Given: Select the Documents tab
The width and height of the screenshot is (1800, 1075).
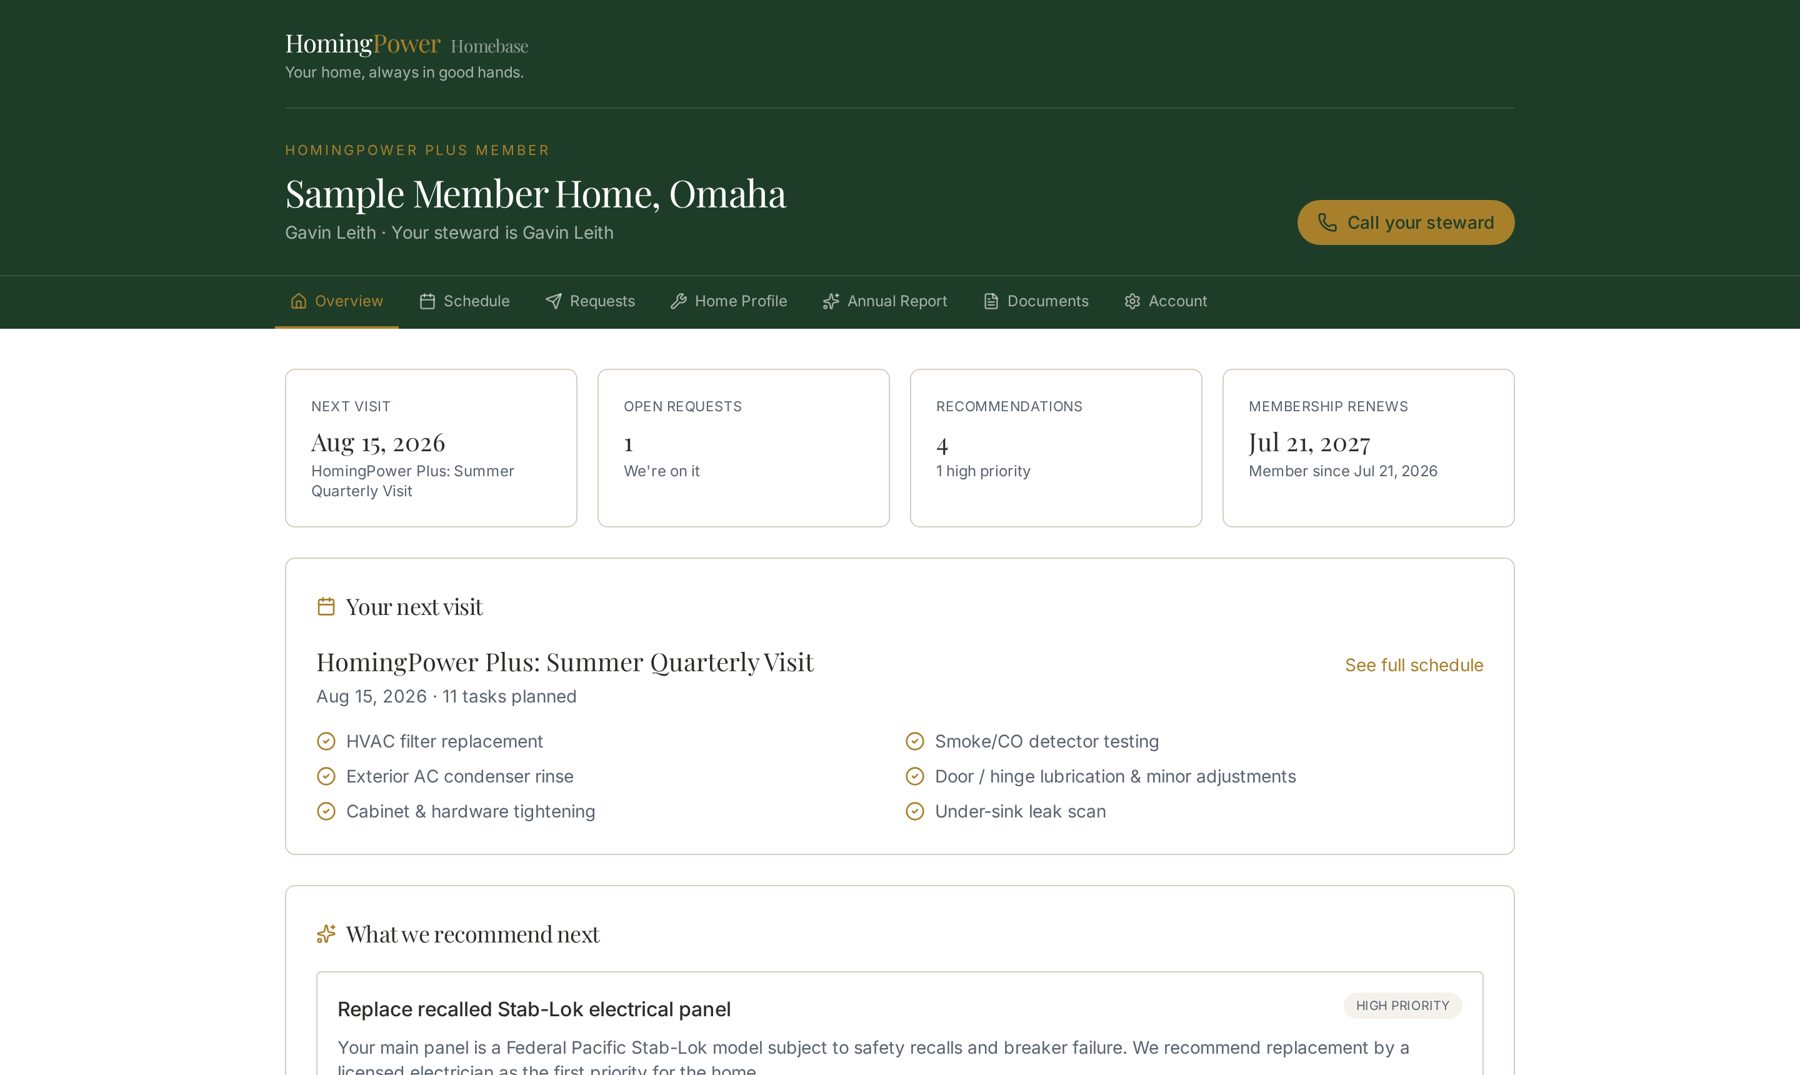Looking at the screenshot, I should tap(1036, 301).
